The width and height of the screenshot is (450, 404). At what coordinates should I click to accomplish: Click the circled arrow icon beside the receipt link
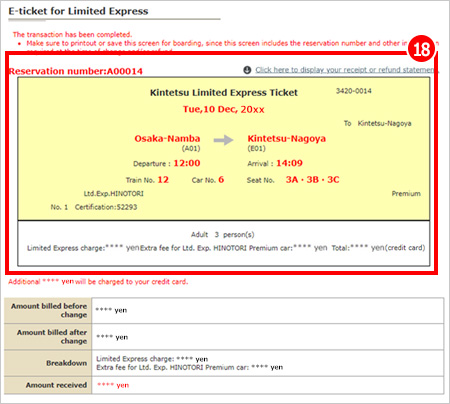click(247, 70)
